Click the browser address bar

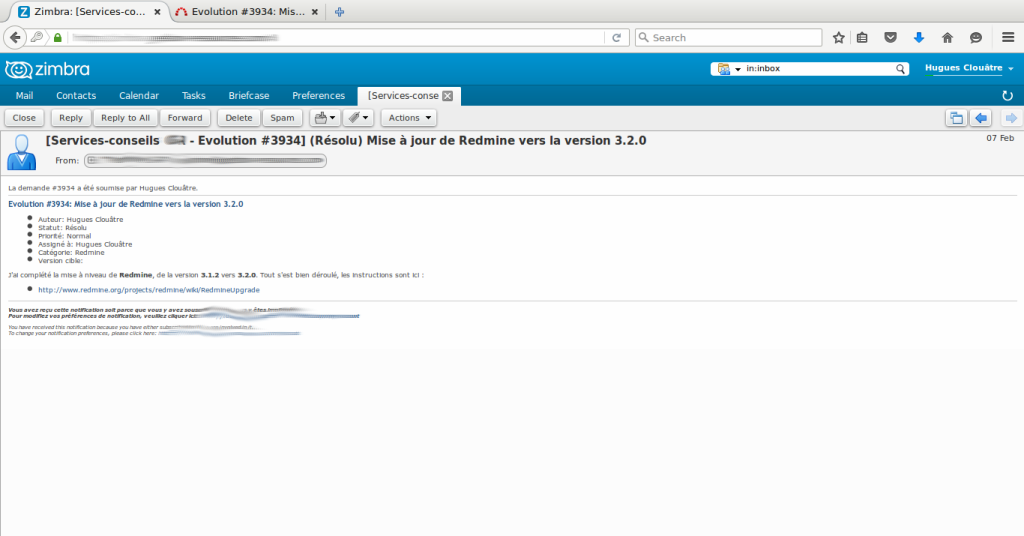(336, 38)
